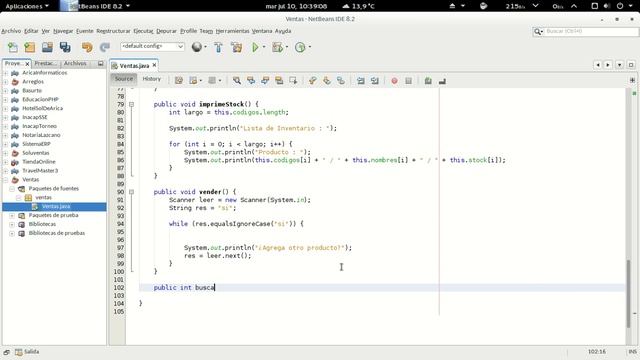Click the power icon in system bar
640x360 pixels.
620,6
